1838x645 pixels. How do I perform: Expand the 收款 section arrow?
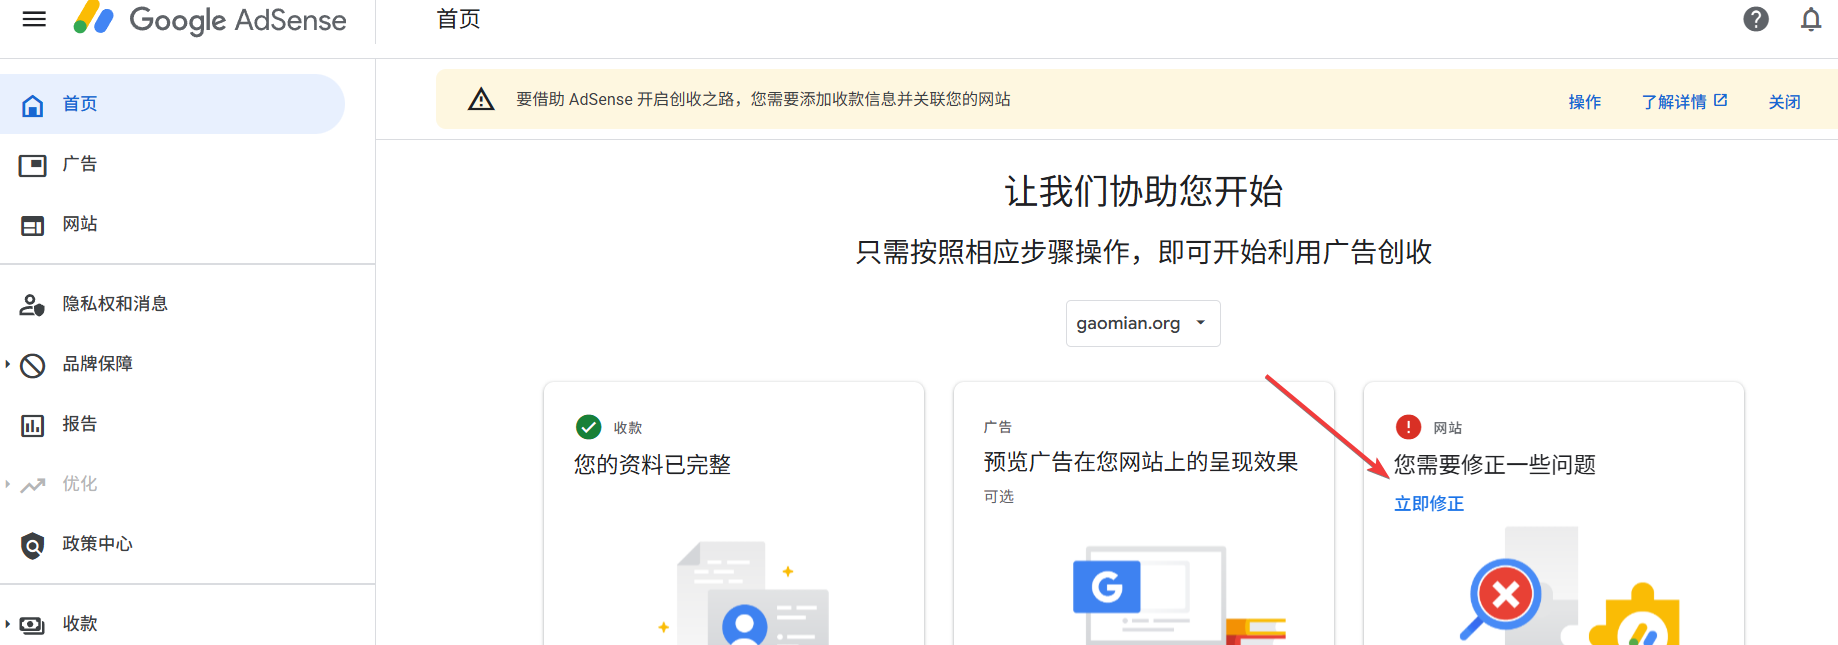[x=7, y=624]
